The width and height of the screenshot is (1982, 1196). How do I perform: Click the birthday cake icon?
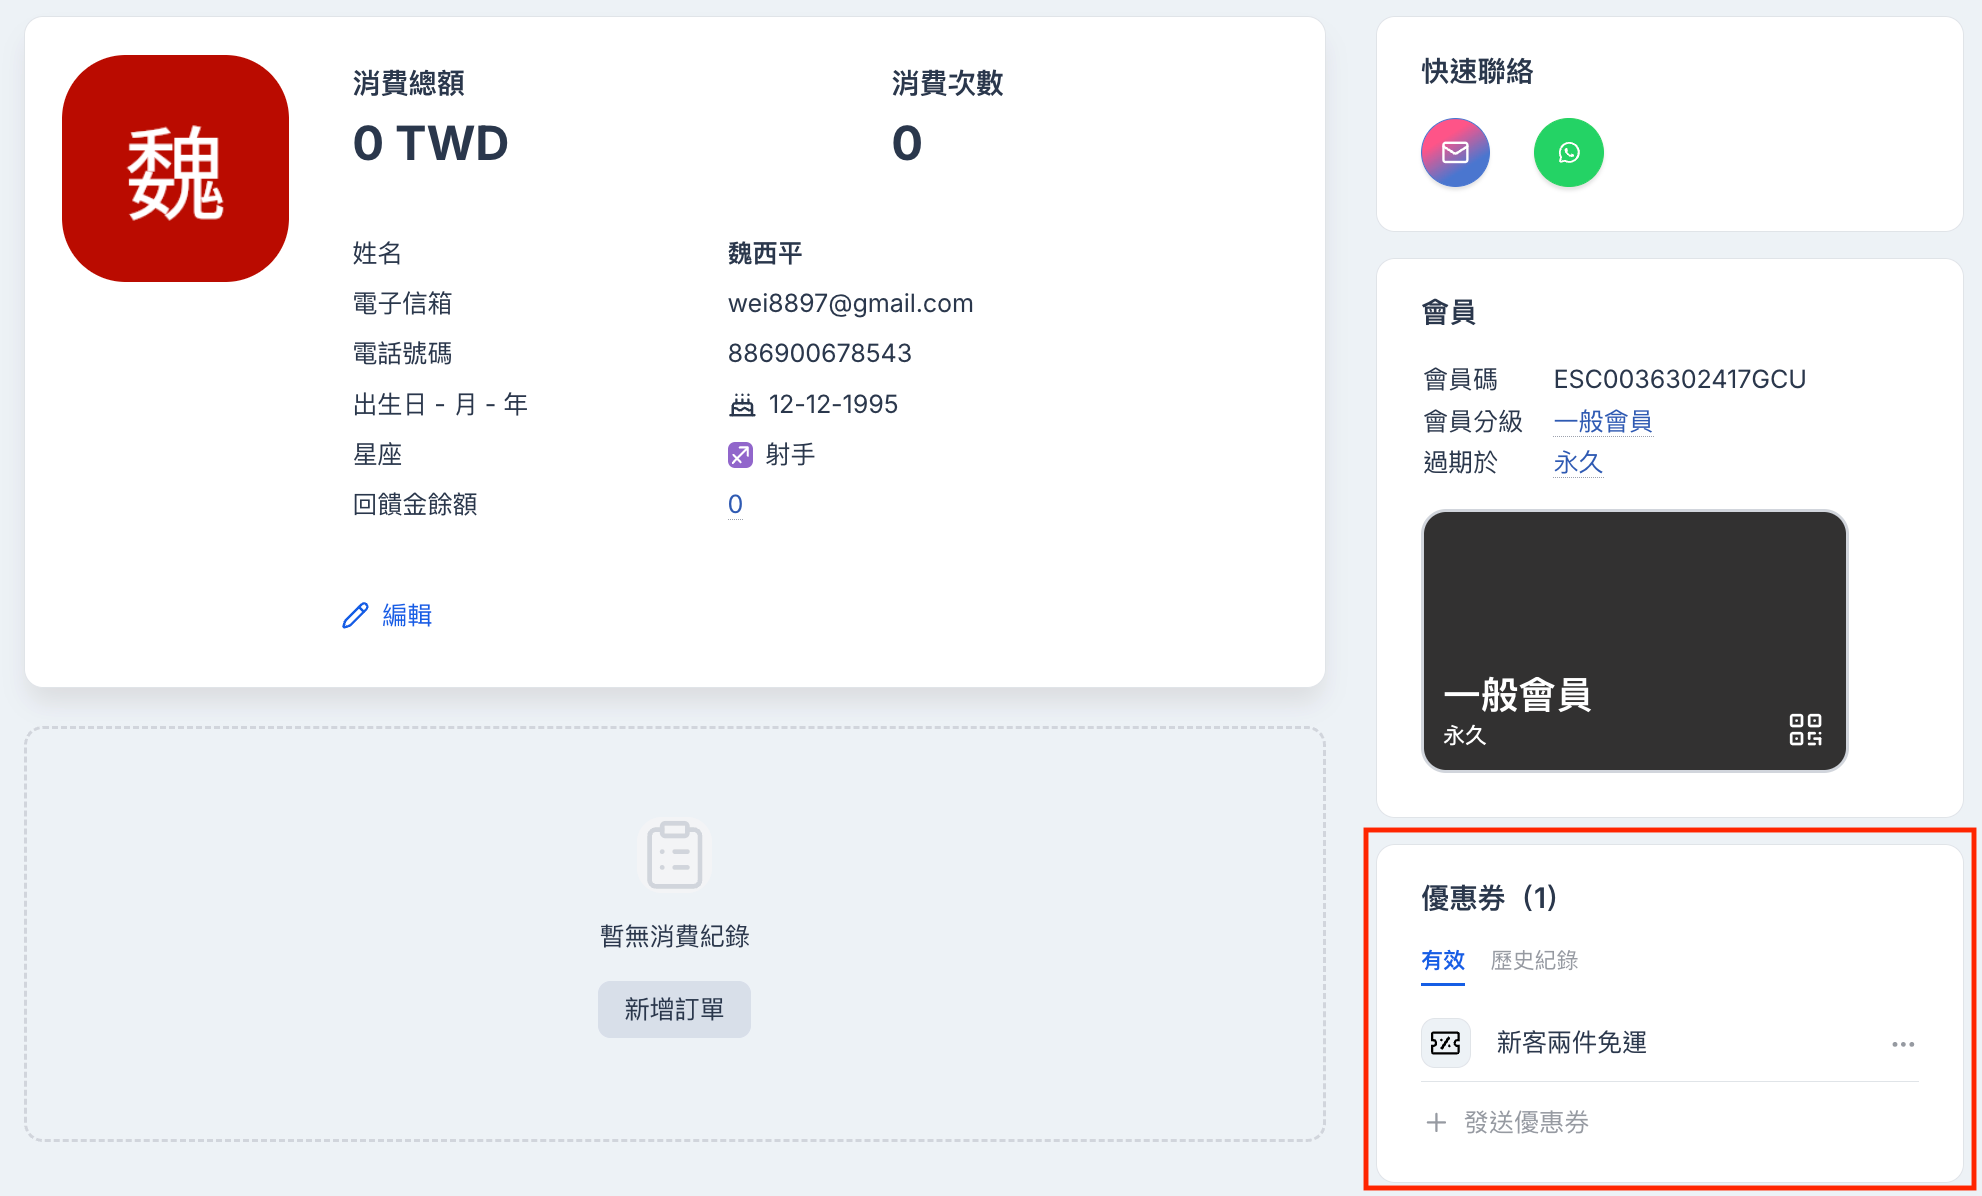(742, 405)
